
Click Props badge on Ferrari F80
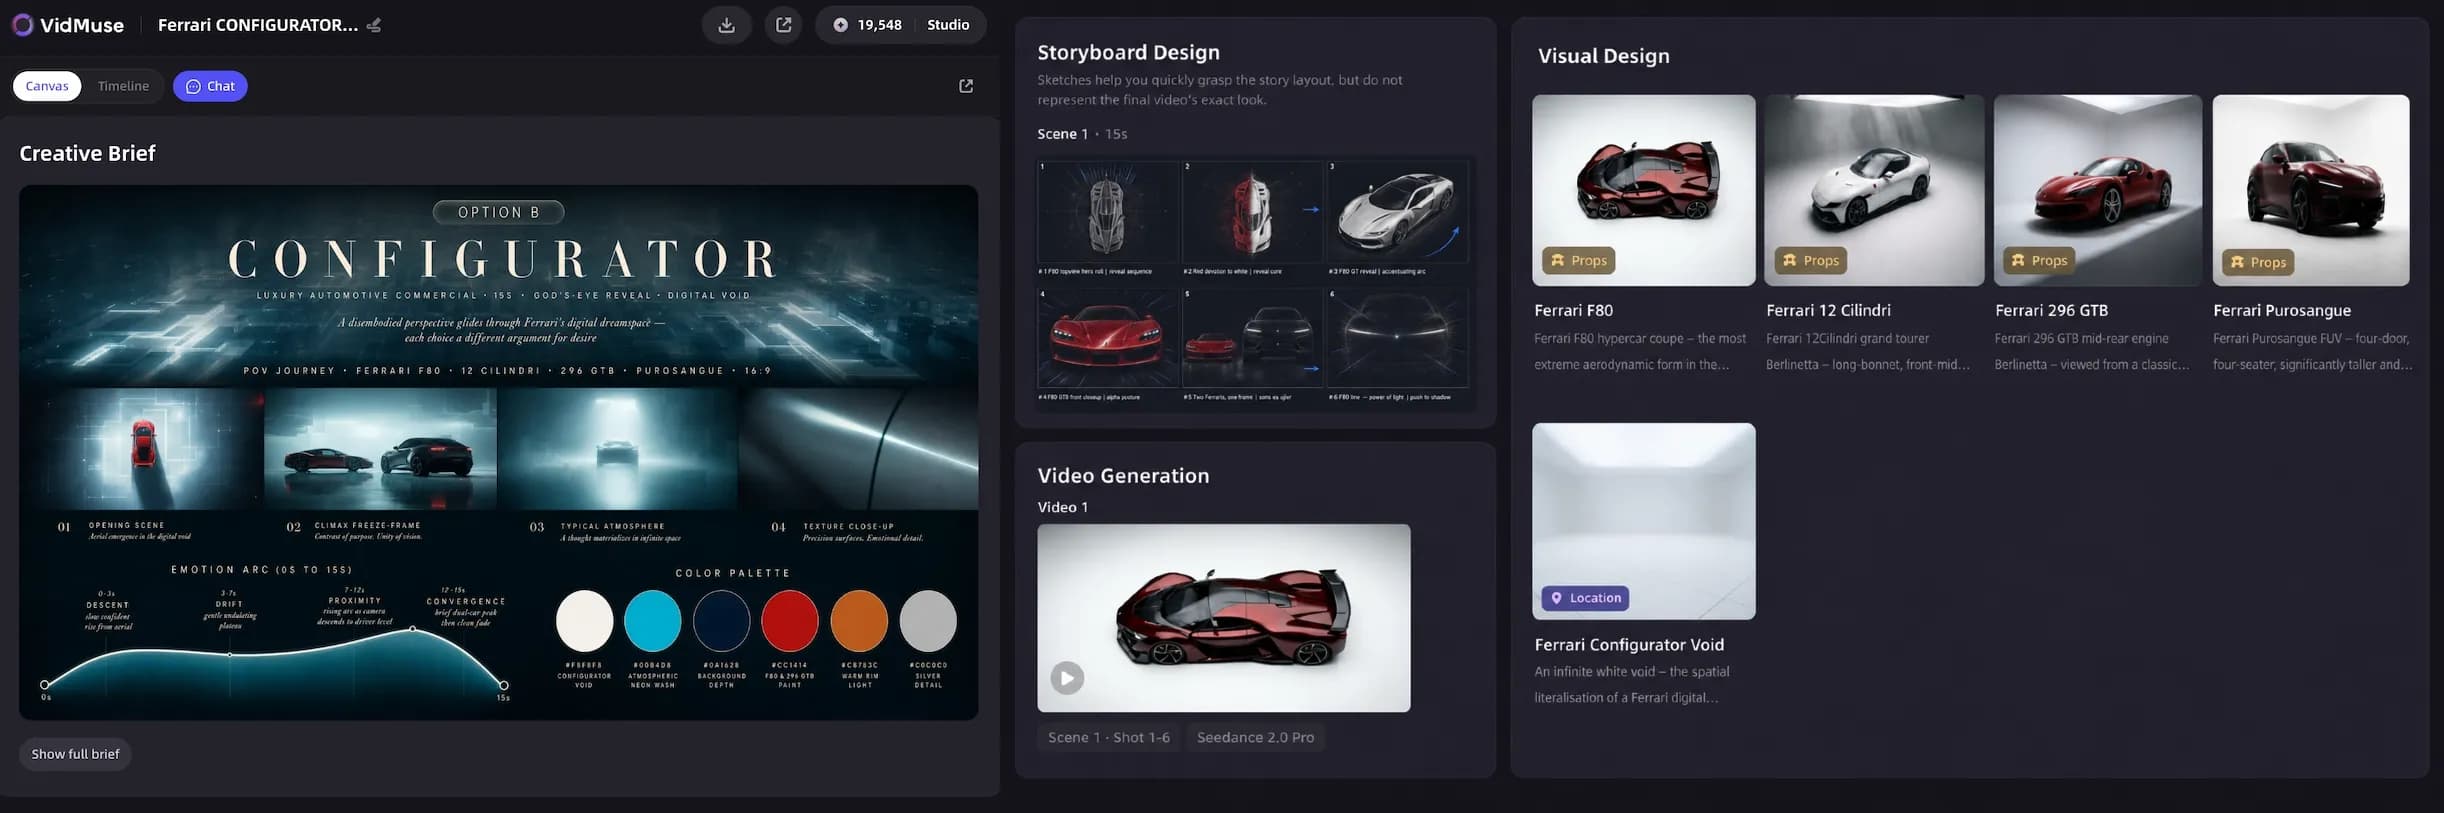click(x=1578, y=260)
